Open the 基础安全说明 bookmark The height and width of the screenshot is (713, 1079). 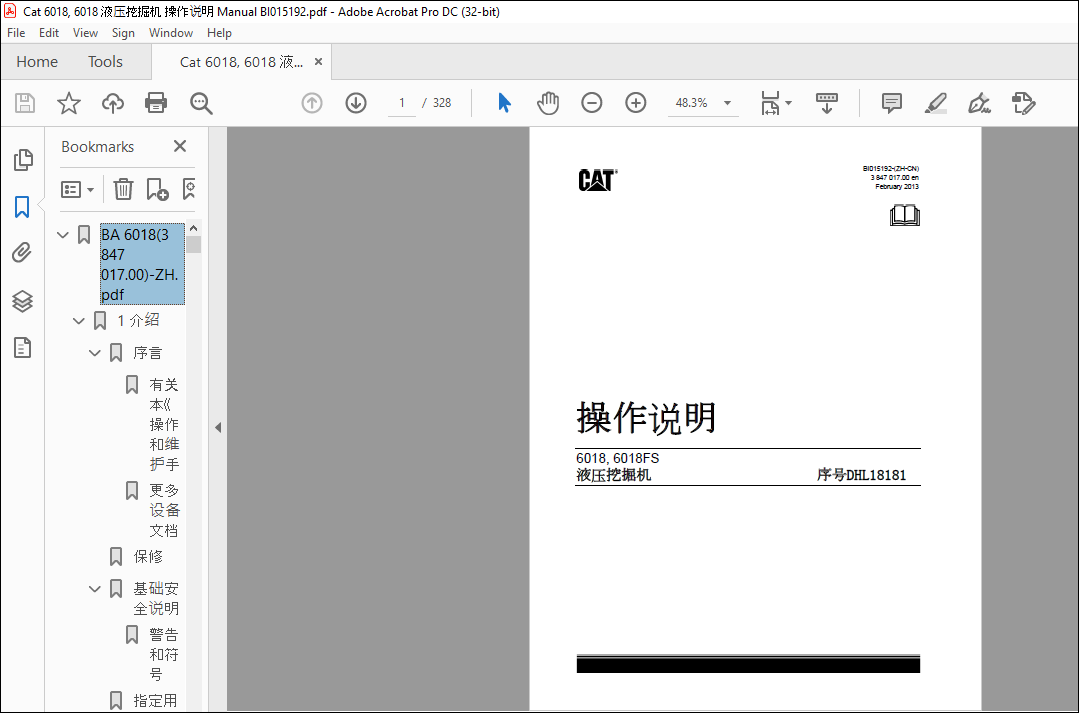pyautogui.click(x=156, y=599)
